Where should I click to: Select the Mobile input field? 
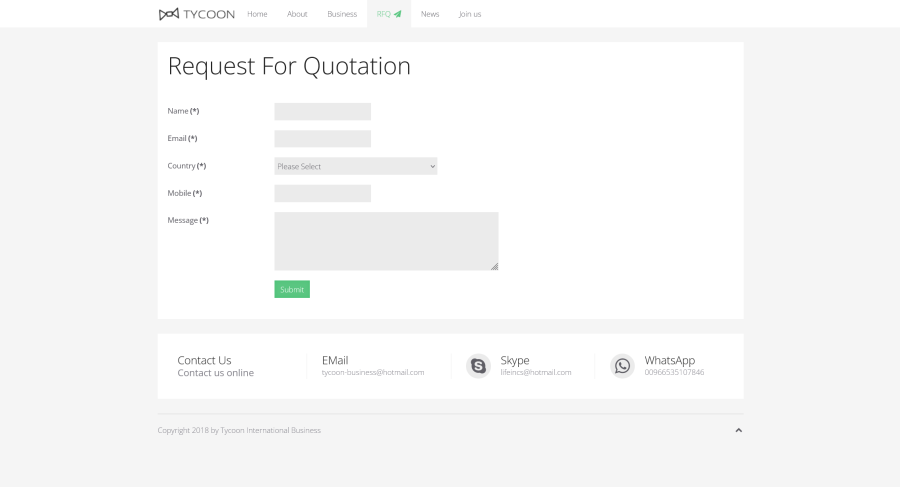(x=322, y=193)
